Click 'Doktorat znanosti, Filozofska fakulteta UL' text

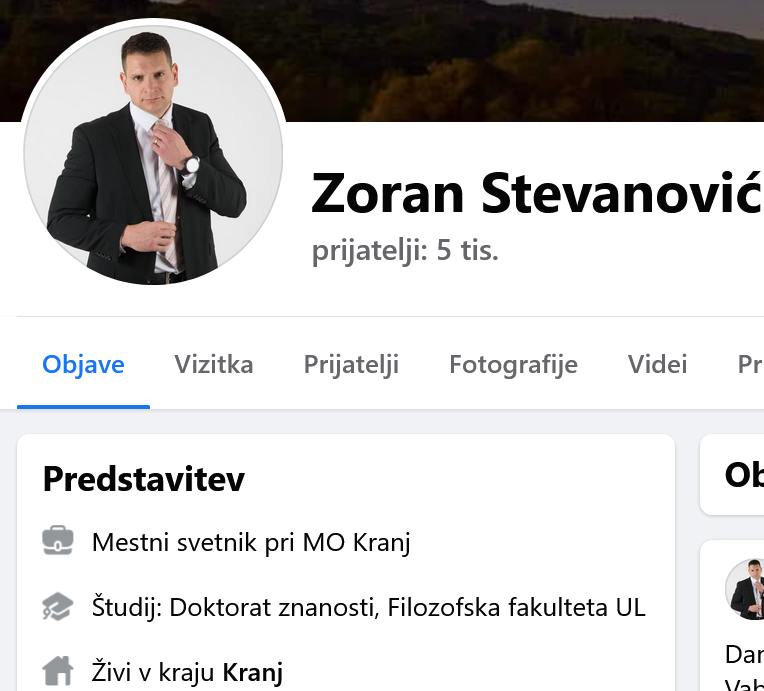pos(407,608)
